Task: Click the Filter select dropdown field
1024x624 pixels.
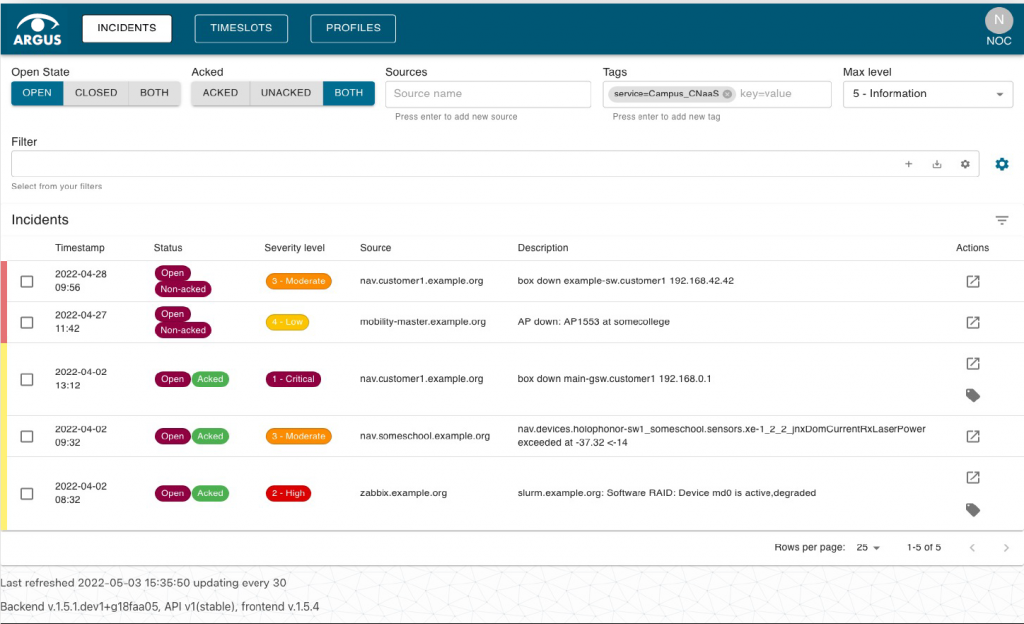Action: [450, 164]
